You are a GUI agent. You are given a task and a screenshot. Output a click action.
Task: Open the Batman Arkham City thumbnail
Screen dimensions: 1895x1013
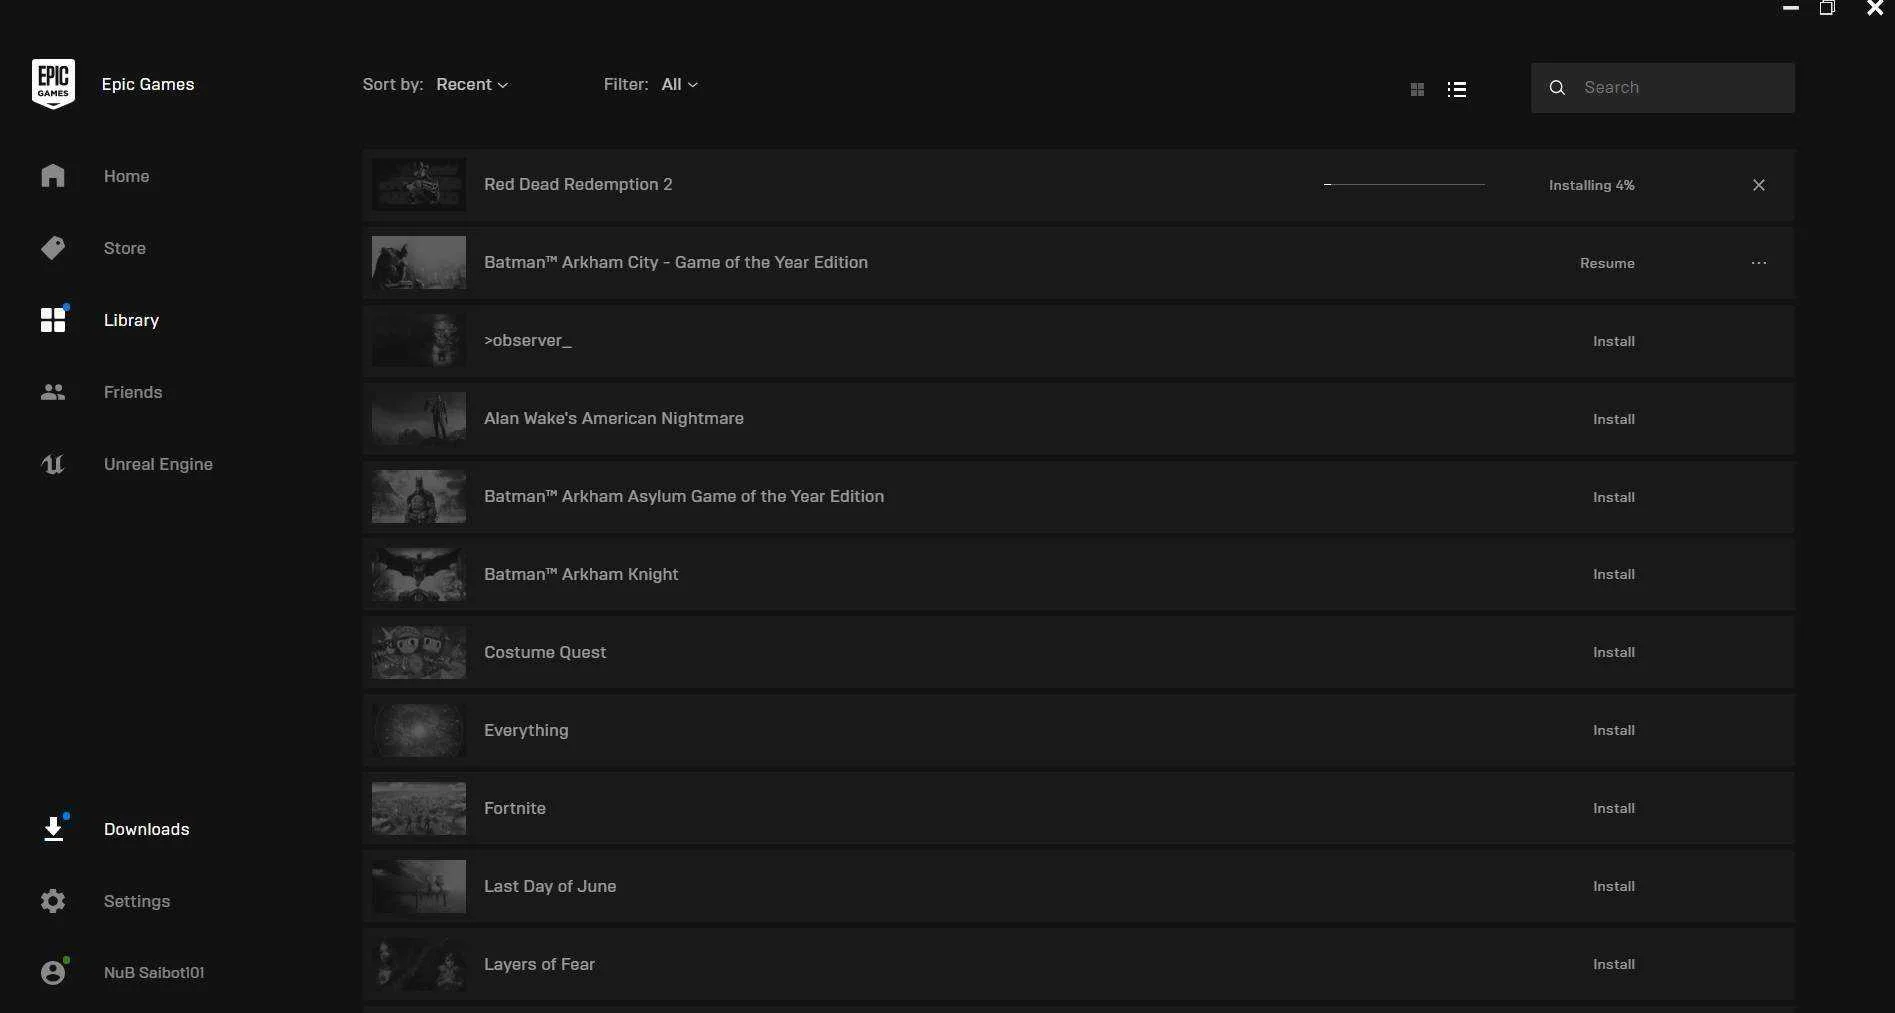coord(419,262)
